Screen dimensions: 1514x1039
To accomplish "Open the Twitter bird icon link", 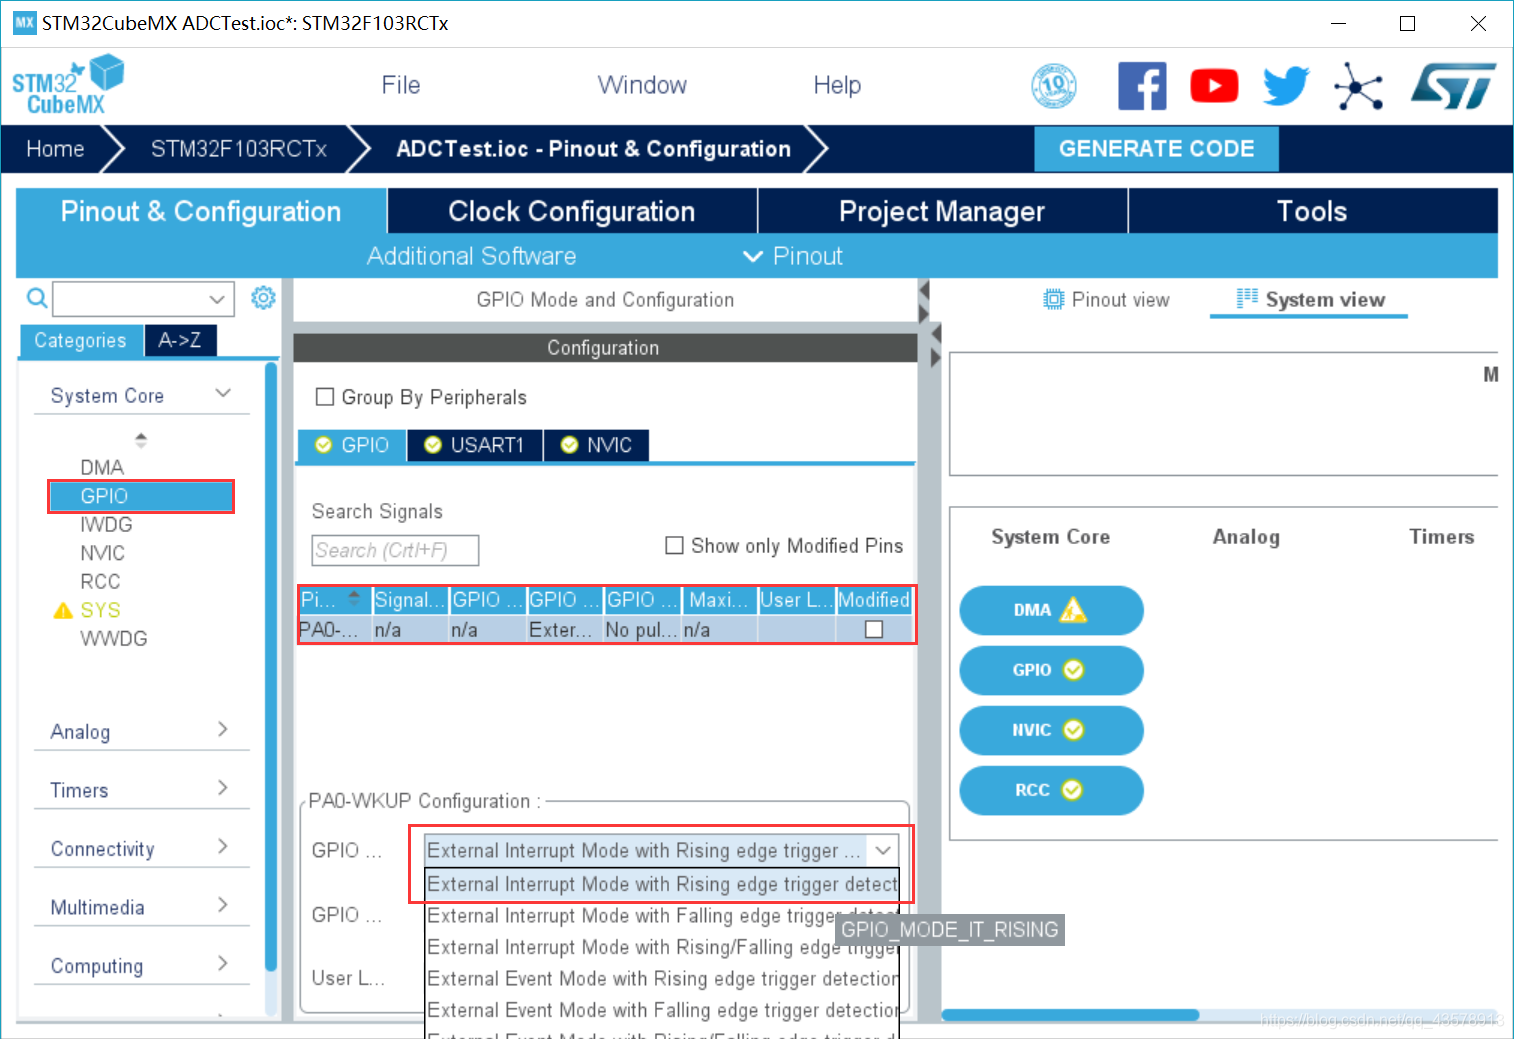I will click(1285, 86).
